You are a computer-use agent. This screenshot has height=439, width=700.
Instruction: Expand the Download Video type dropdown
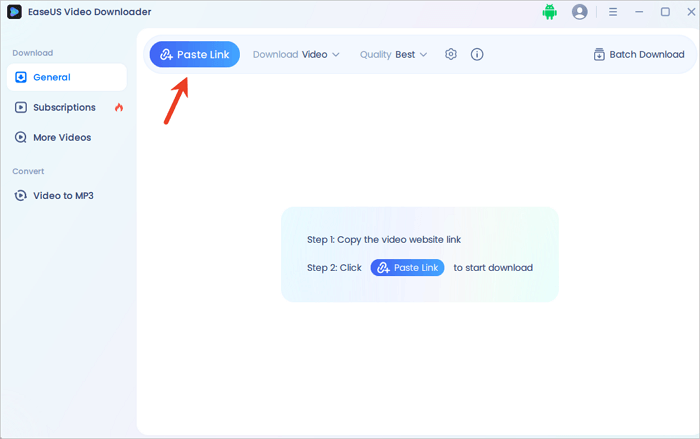(296, 54)
